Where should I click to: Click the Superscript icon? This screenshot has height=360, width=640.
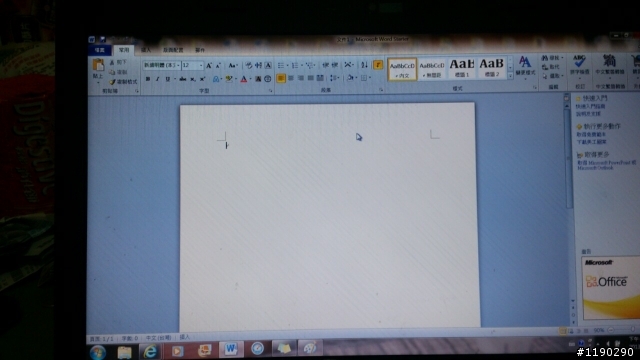pos(202,79)
